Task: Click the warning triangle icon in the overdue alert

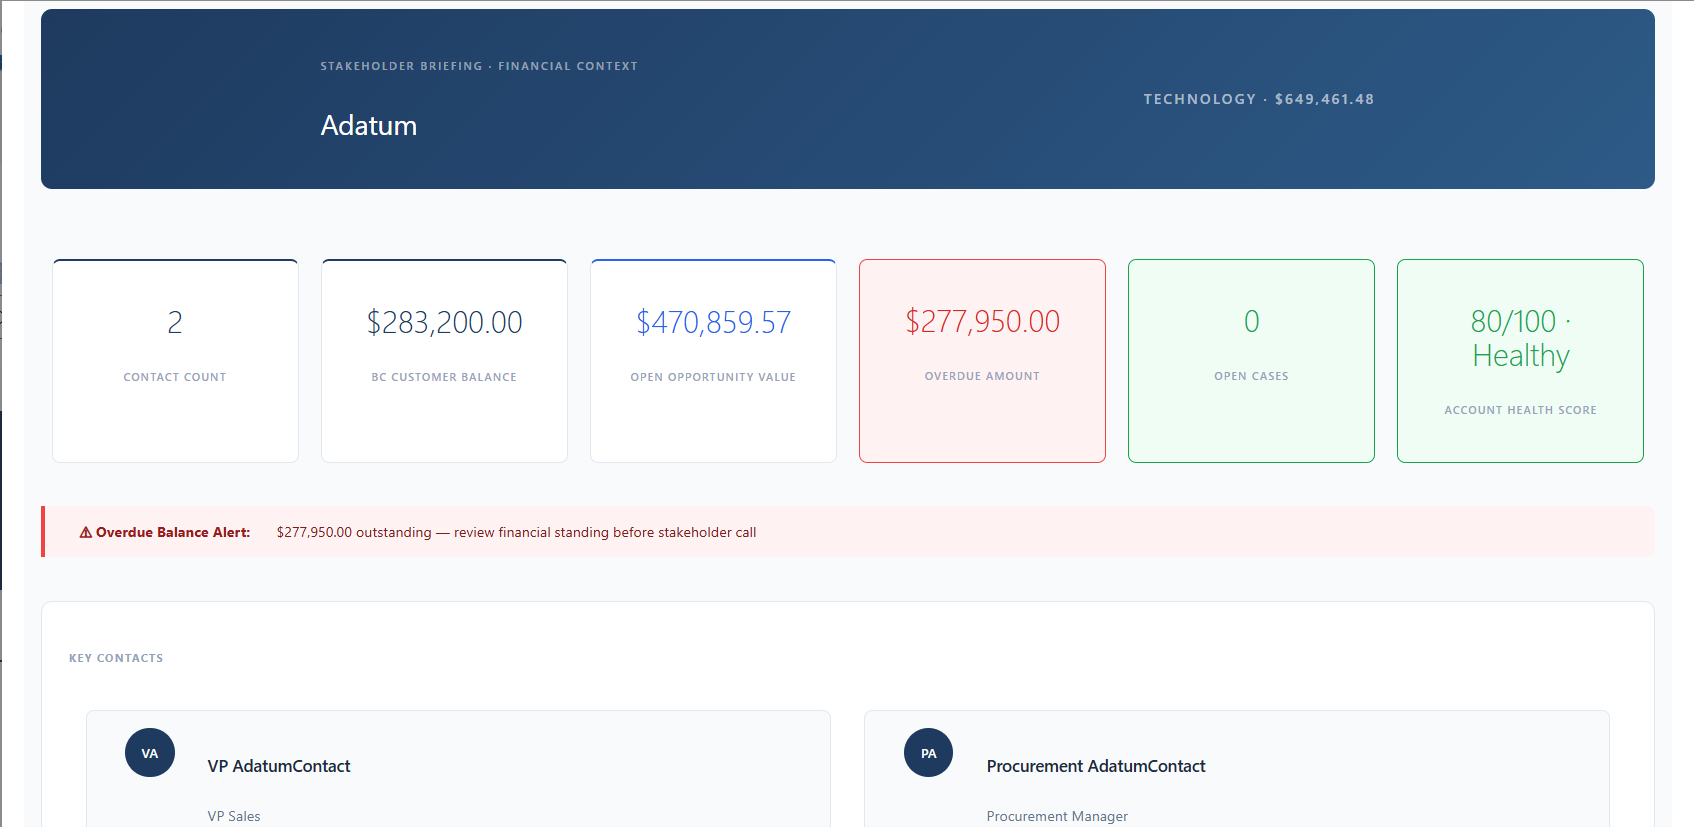Action: tap(86, 532)
